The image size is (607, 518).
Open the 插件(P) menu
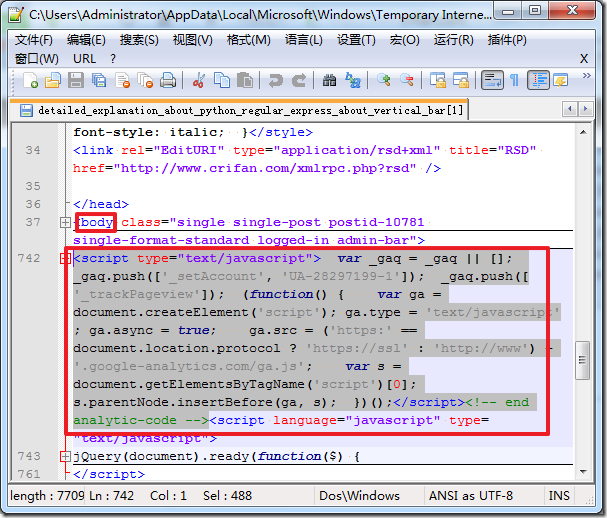click(507, 40)
